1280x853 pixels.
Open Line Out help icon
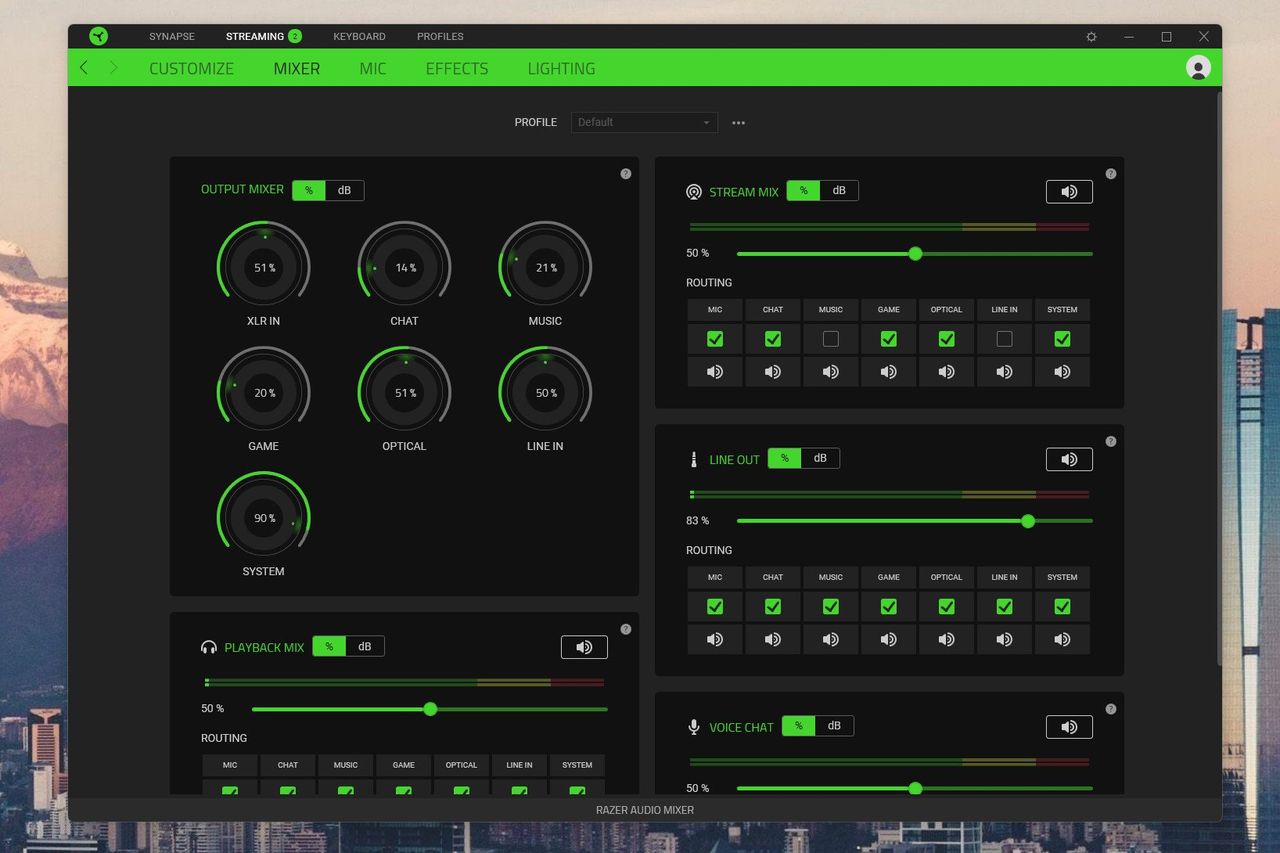1111,441
